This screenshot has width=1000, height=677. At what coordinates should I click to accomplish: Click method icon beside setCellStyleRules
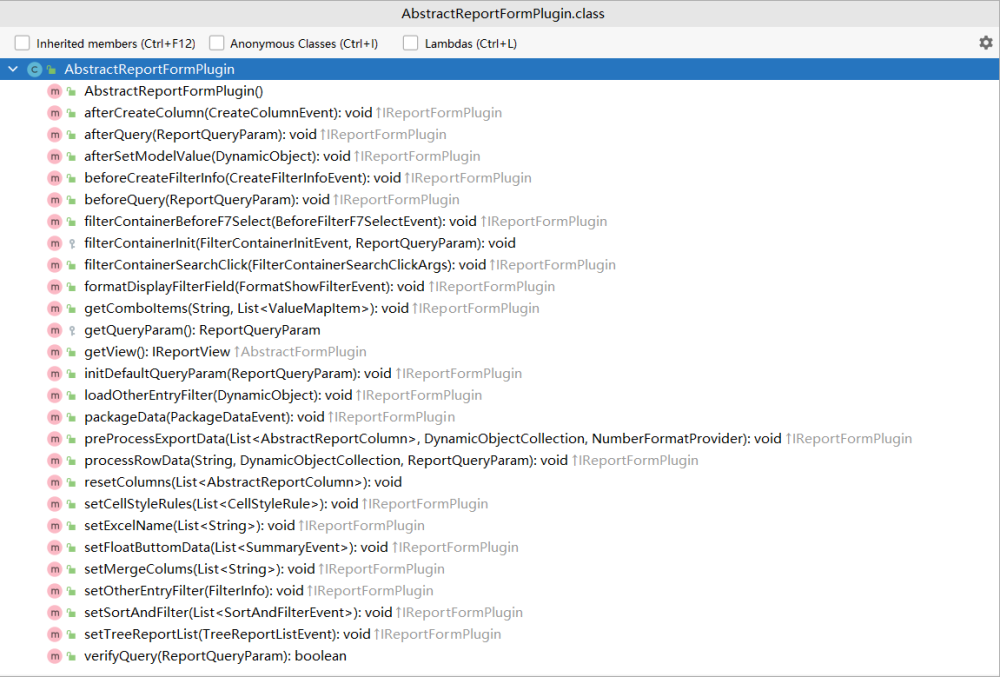55,504
